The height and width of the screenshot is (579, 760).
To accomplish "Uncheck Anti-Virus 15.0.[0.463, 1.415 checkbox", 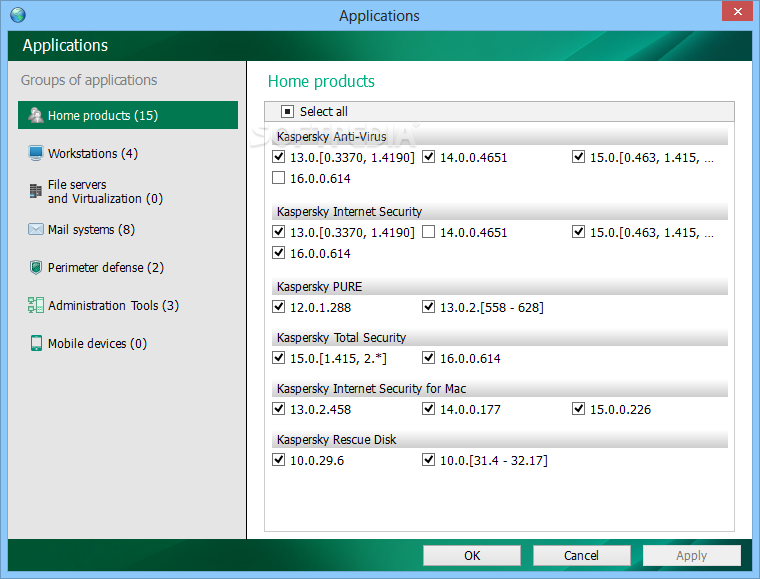I will [x=578, y=156].
